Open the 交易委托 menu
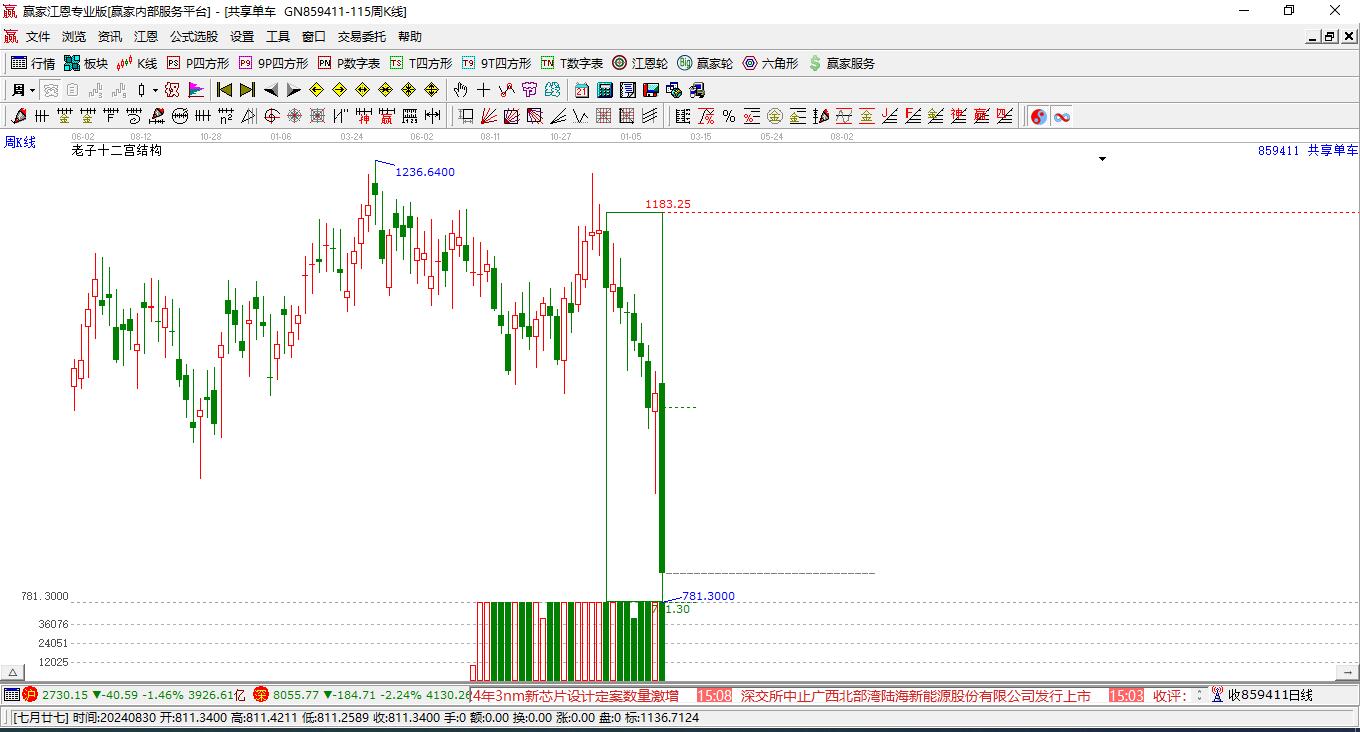Viewport: 1360px width, 732px height. pos(362,36)
